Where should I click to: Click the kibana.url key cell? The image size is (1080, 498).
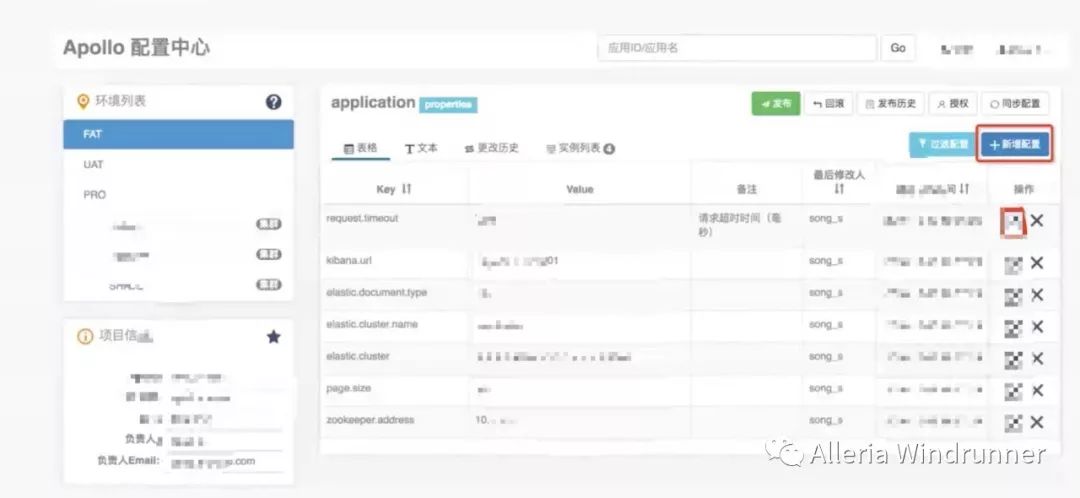point(349,260)
